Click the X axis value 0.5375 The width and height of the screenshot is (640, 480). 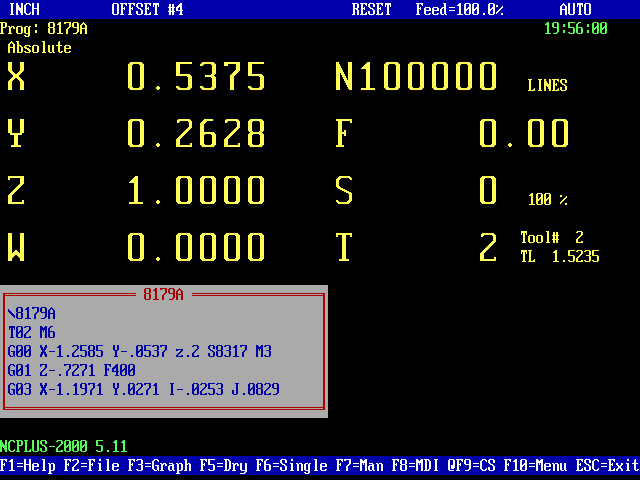[196, 76]
